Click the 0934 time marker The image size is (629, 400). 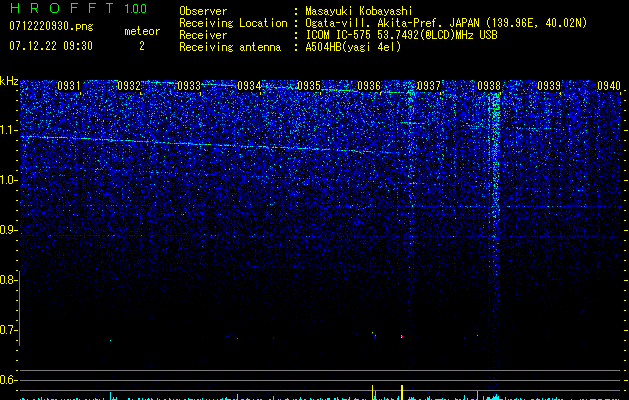[249, 85]
